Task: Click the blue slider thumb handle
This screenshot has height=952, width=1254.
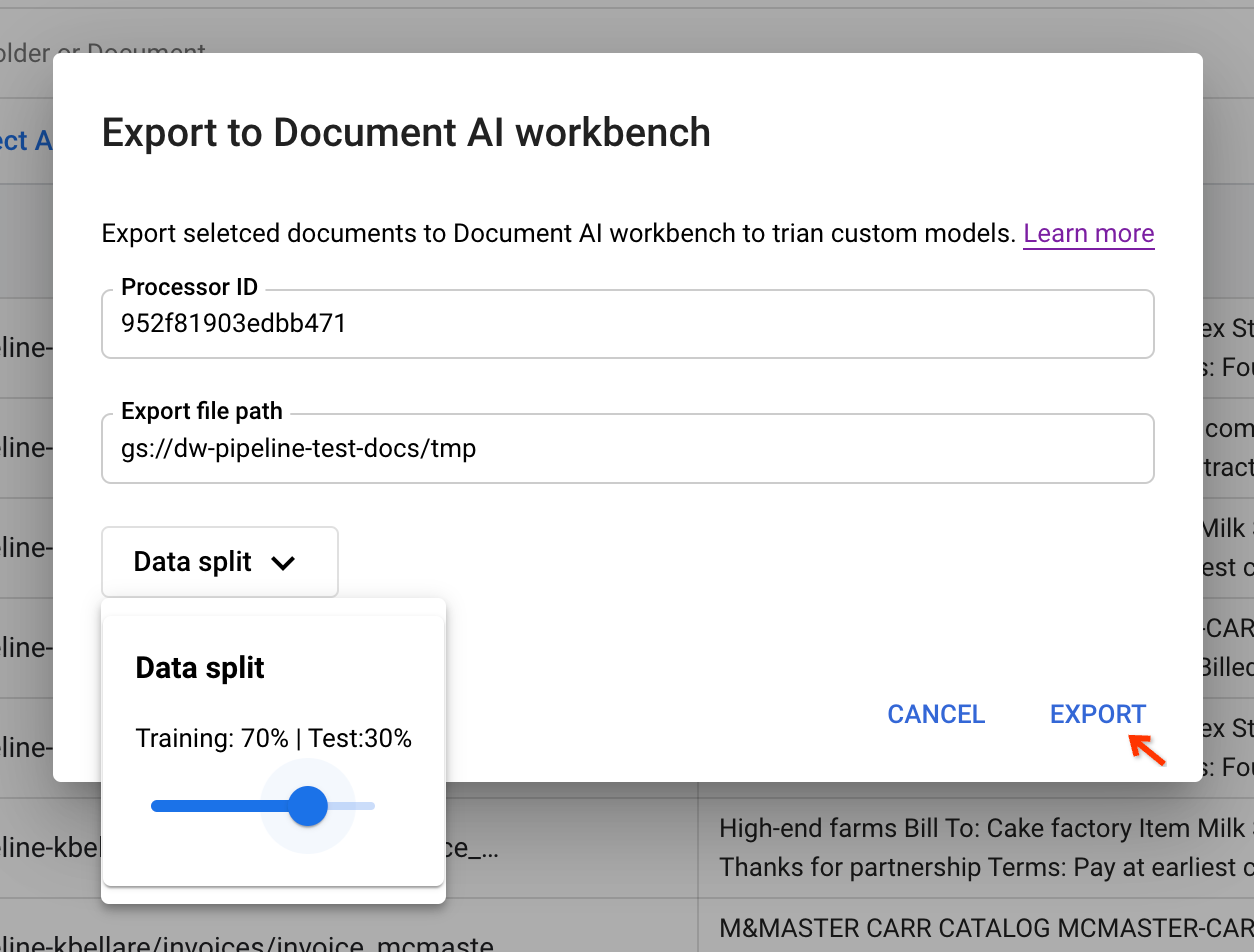Action: (x=308, y=806)
